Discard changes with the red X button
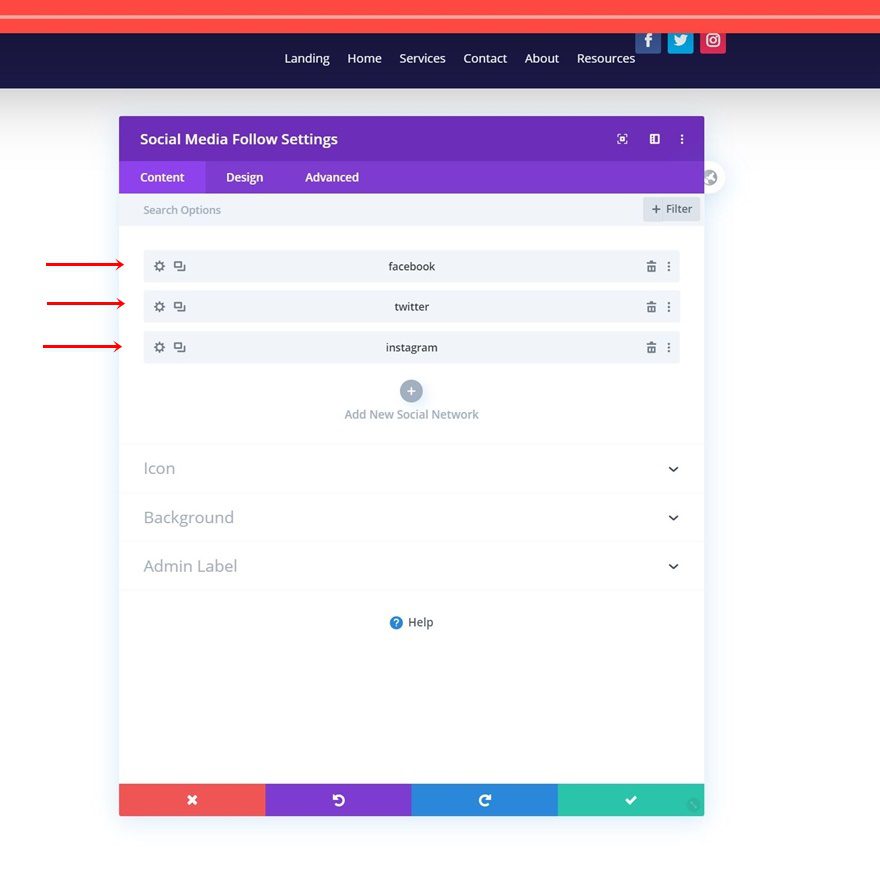This screenshot has height=879, width=880. point(192,800)
